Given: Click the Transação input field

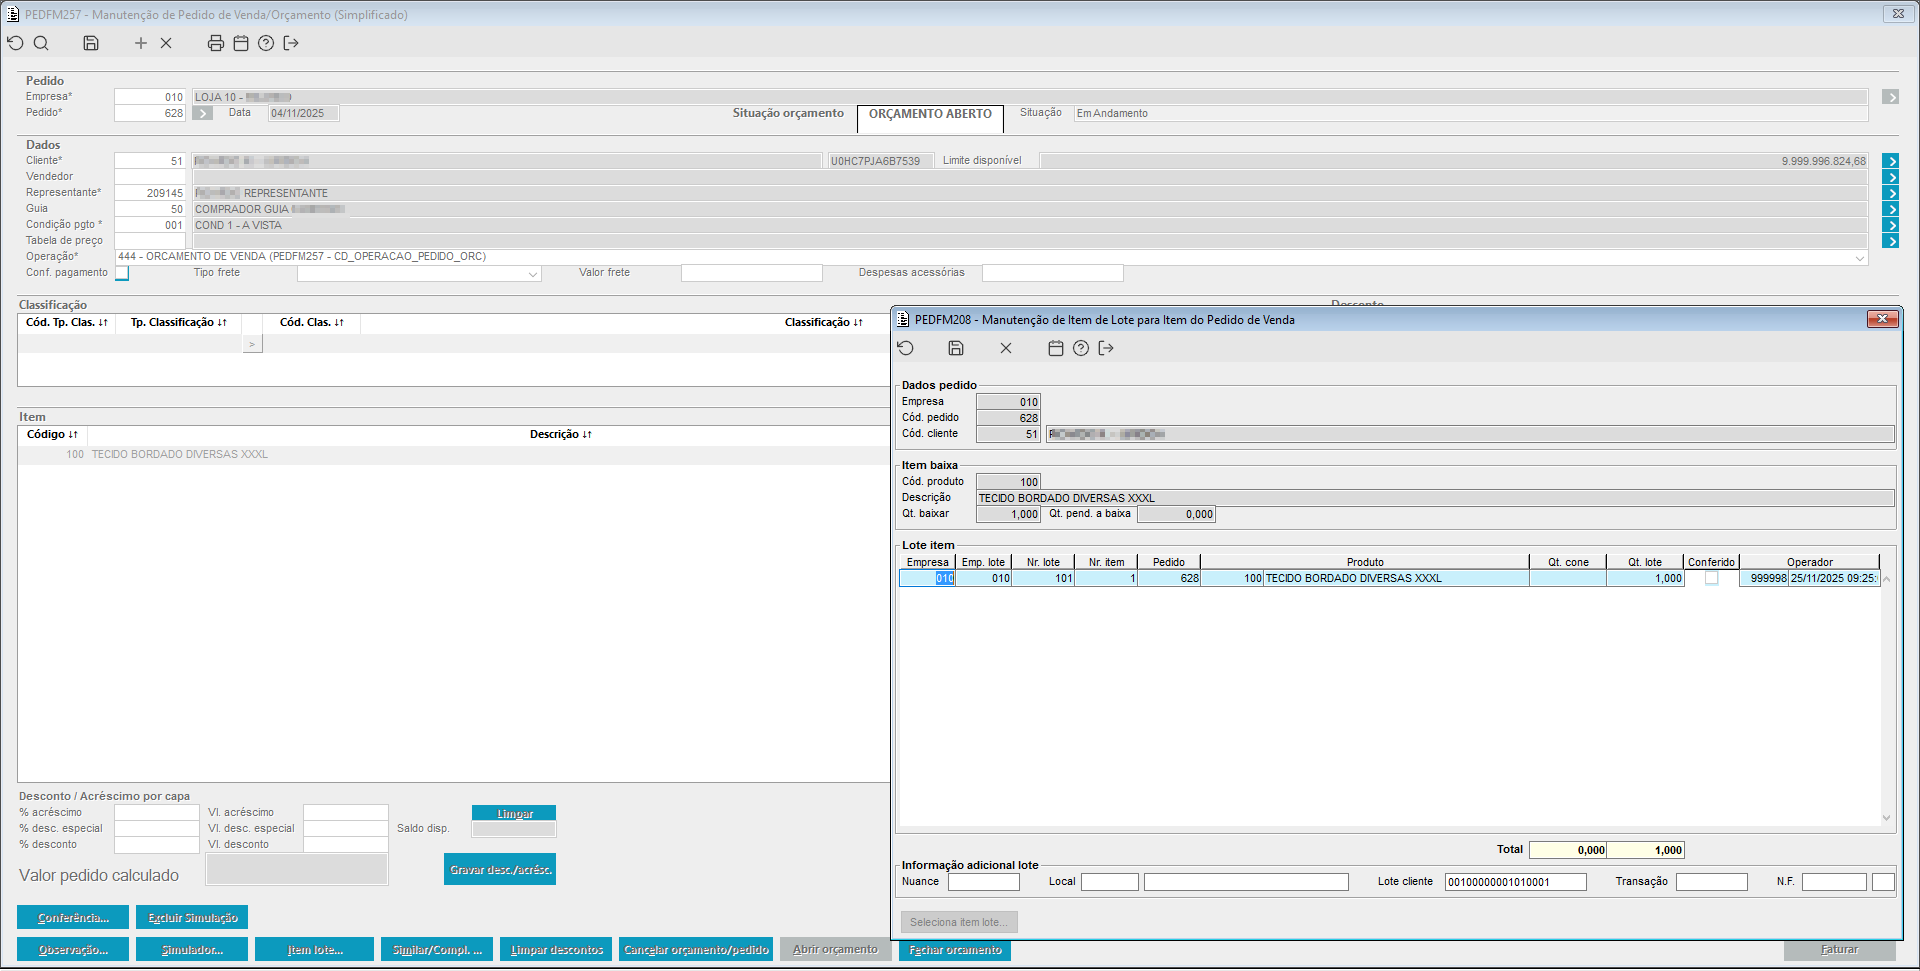Looking at the screenshot, I should point(1712,882).
